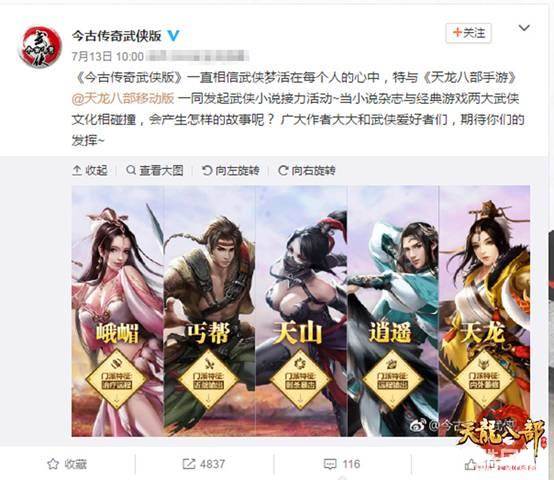Viewport: 554px width, 480px height.
Task: Click the blue verified V badge
Action: point(173,35)
